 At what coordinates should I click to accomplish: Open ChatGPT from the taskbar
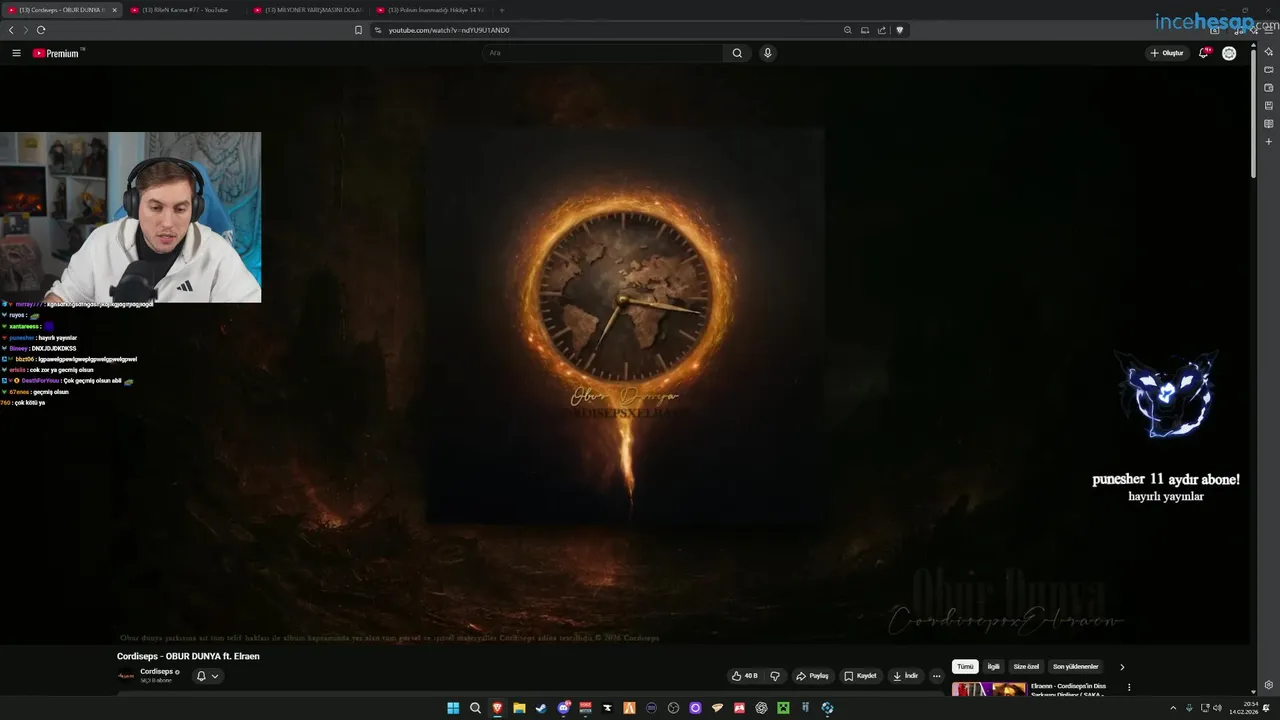click(761, 708)
